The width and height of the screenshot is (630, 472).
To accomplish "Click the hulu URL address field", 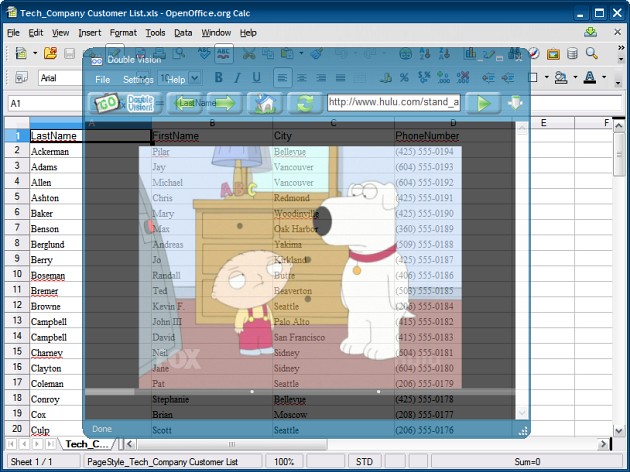I will pyautogui.click(x=394, y=102).
